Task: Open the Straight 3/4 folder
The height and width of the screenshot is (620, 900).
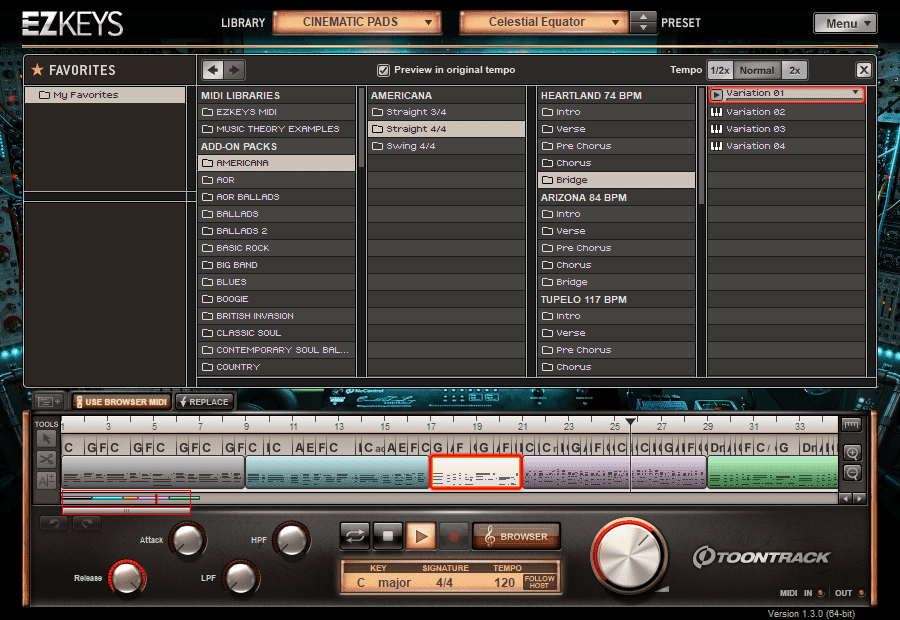Action: pyautogui.click(x=447, y=112)
